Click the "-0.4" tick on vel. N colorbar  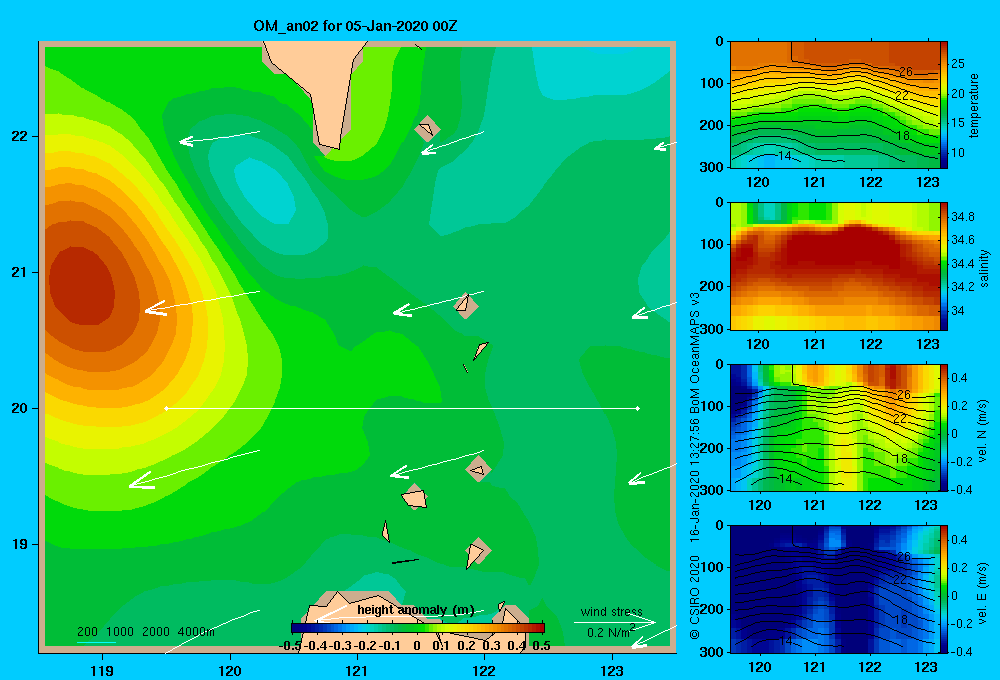961,490
